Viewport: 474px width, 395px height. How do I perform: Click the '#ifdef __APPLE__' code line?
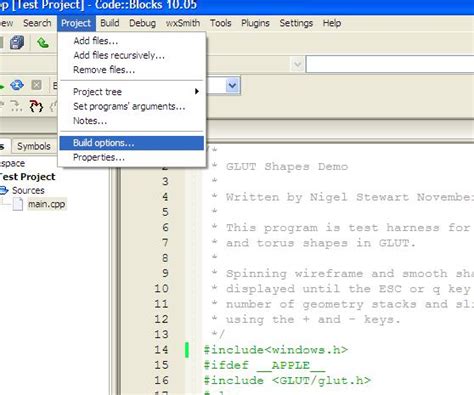[265, 365]
